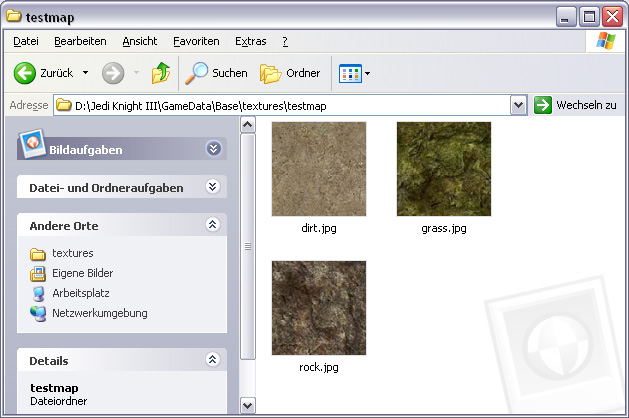The height and width of the screenshot is (418, 629).
Task: Open the ? help menu
Action: coord(285,41)
